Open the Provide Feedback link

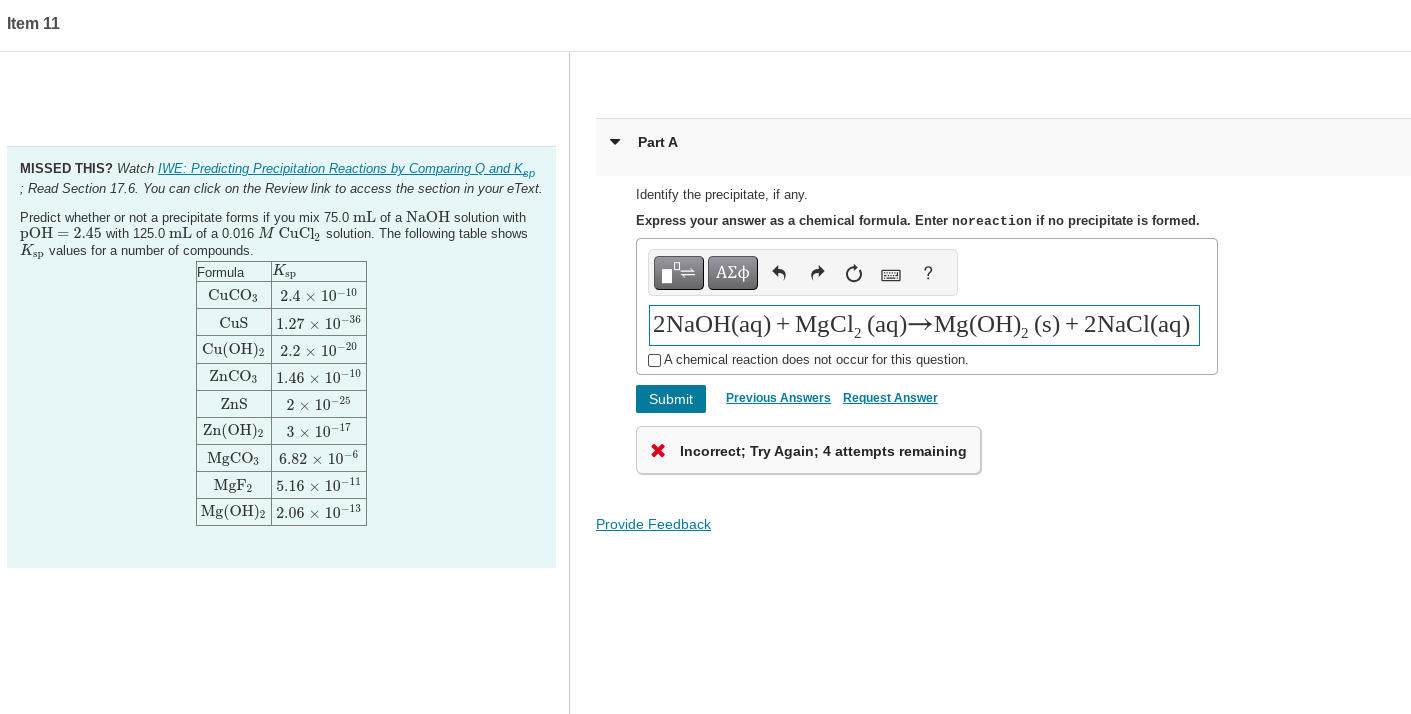(x=653, y=524)
